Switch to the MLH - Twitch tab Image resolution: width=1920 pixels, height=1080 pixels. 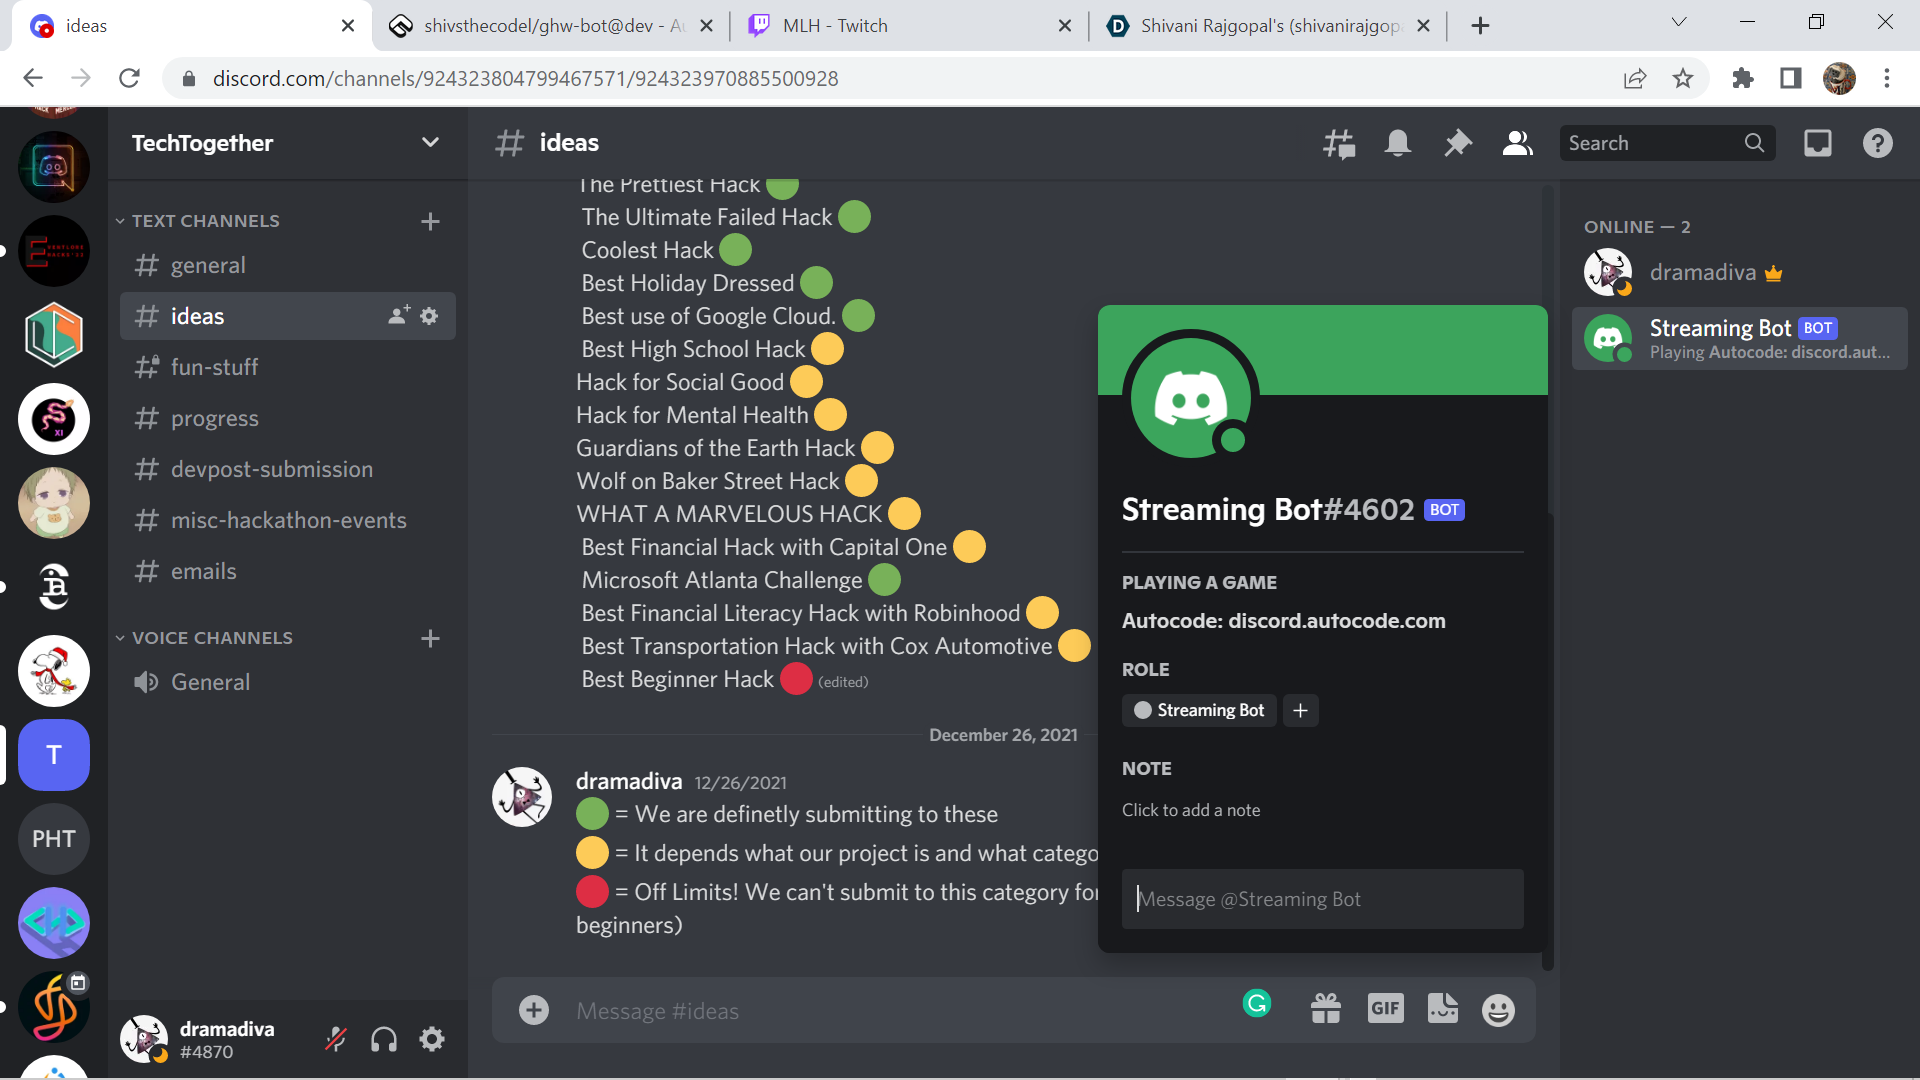pos(835,26)
